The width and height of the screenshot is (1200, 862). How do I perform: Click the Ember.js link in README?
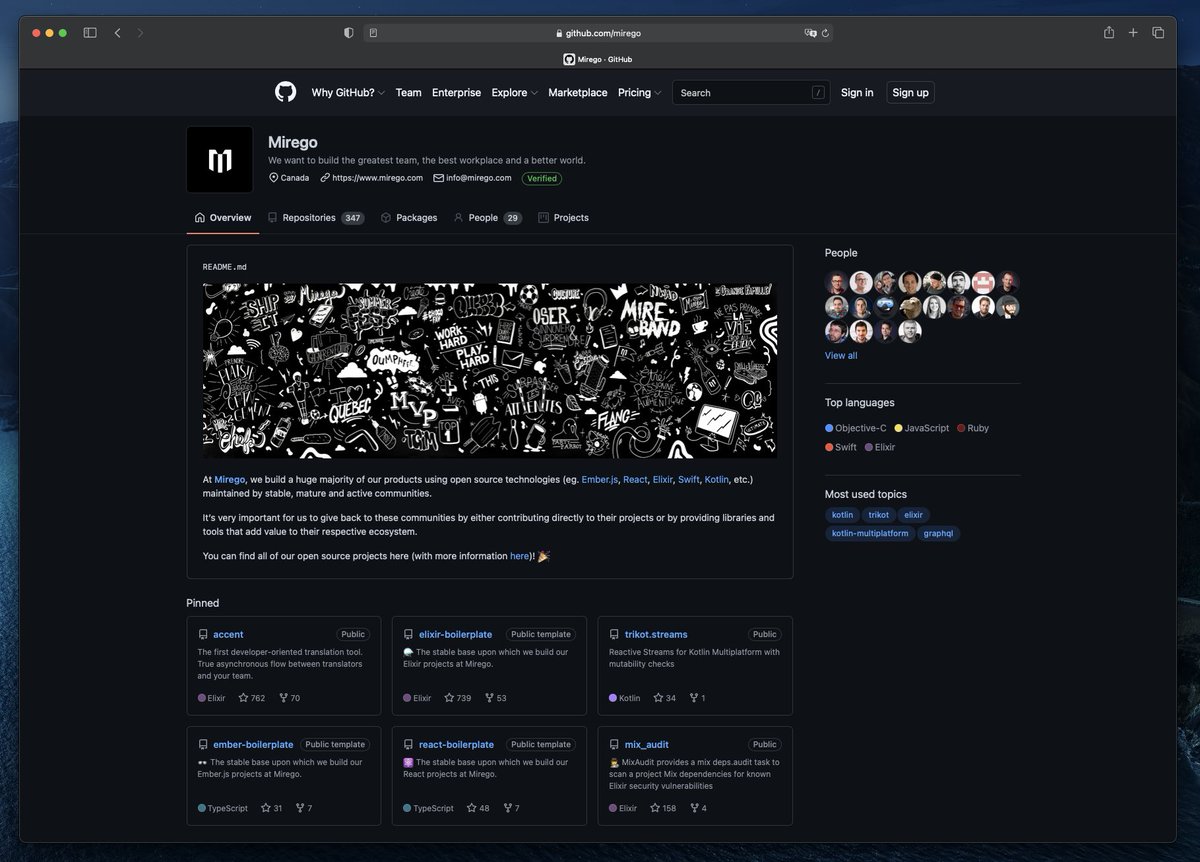pyautogui.click(x=599, y=480)
